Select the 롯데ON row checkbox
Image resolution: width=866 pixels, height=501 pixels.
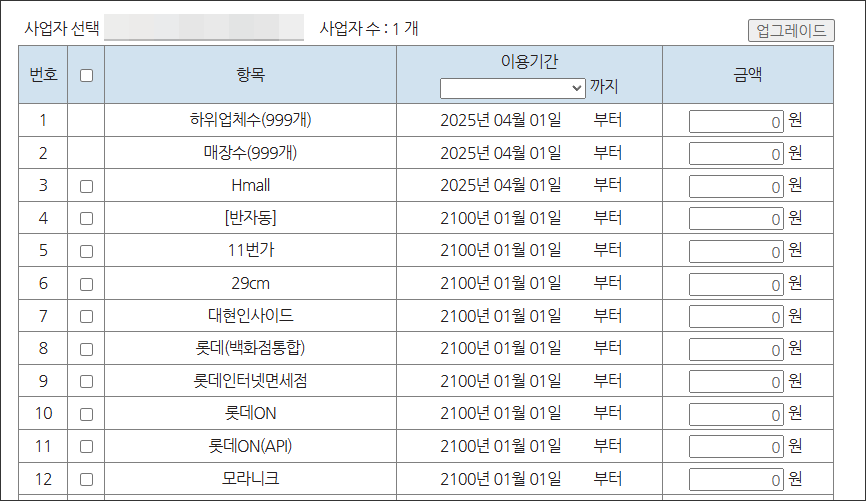click(86, 414)
